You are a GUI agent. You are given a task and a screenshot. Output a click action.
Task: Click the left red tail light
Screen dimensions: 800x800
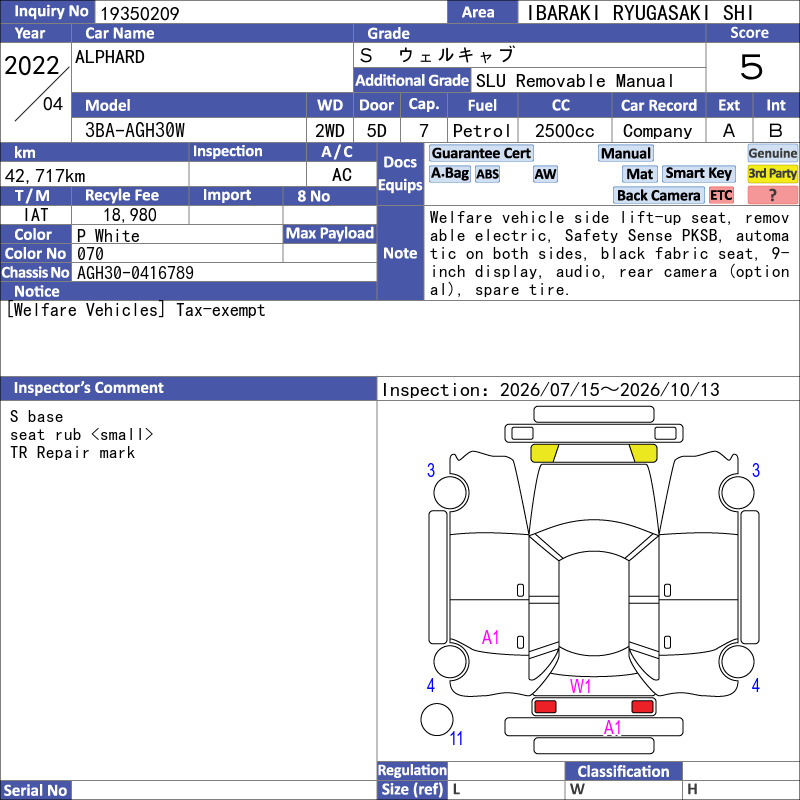click(545, 707)
